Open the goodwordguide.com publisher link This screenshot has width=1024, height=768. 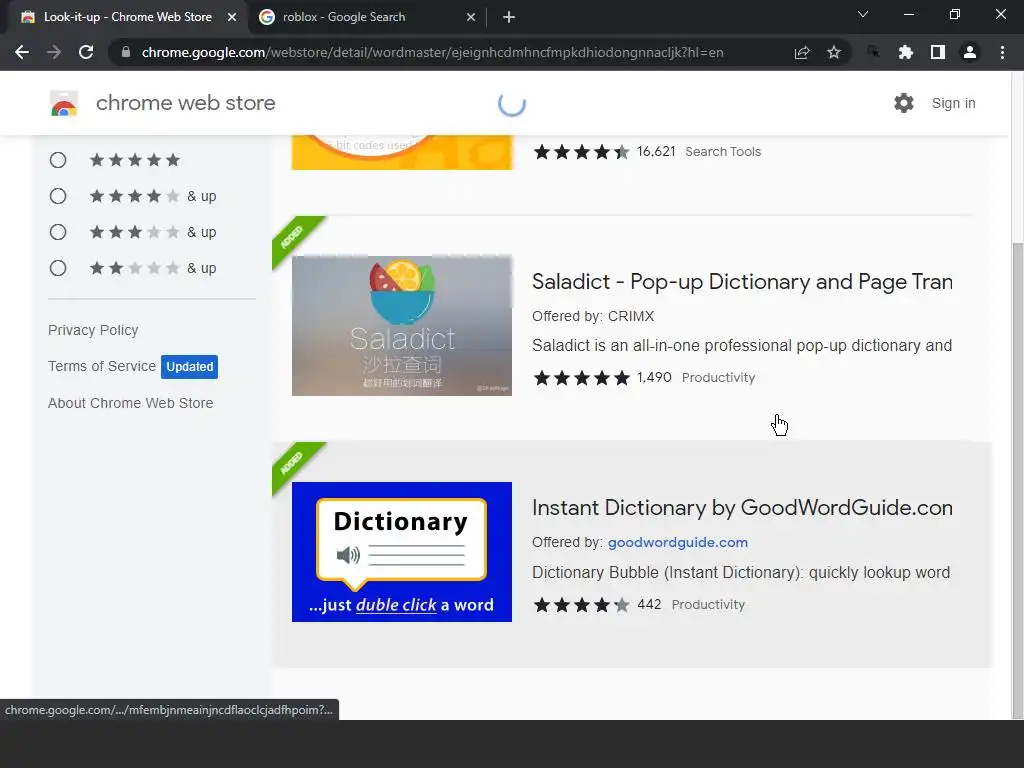click(x=678, y=542)
